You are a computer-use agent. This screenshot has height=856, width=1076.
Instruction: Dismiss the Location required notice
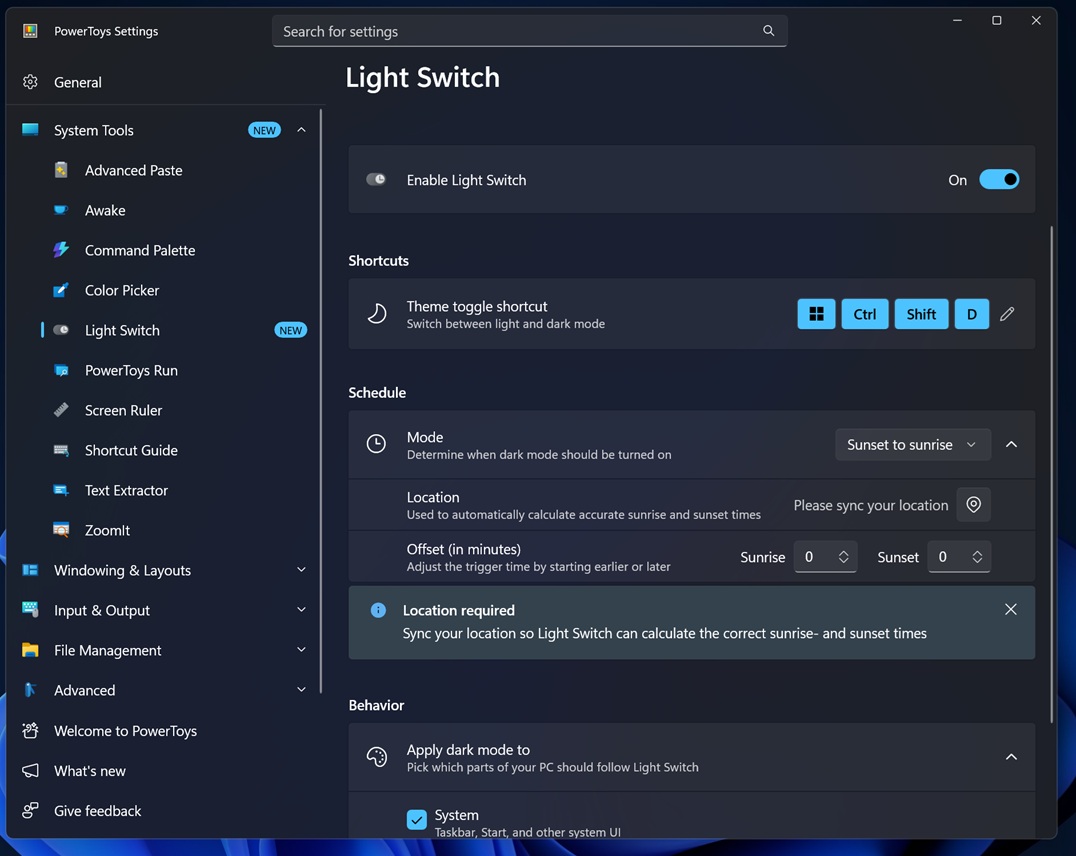[x=1011, y=610]
